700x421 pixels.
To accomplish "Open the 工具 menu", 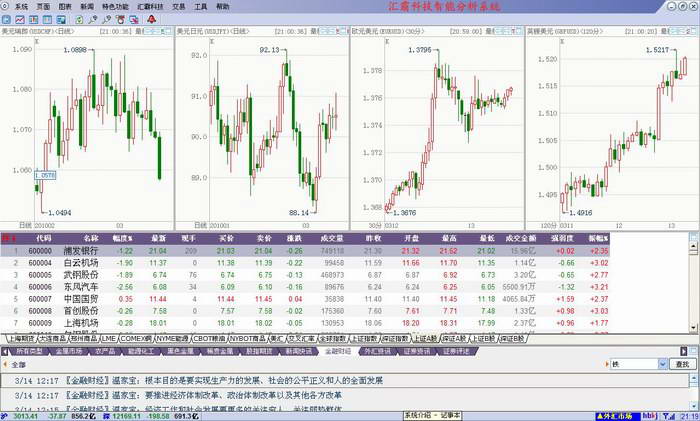I will click(x=201, y=7).
